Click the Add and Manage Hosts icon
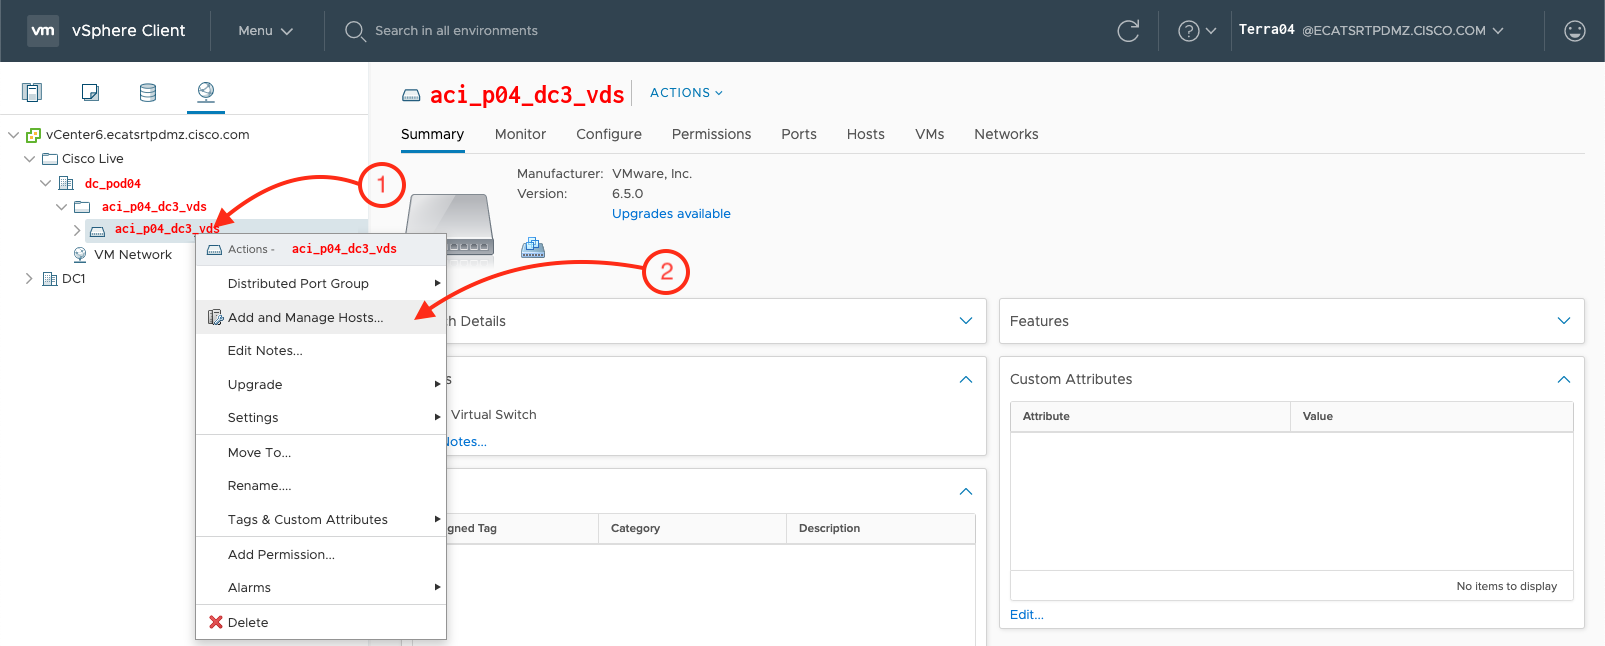Screen dimensions: 1605x646 [x=215, y=317]
